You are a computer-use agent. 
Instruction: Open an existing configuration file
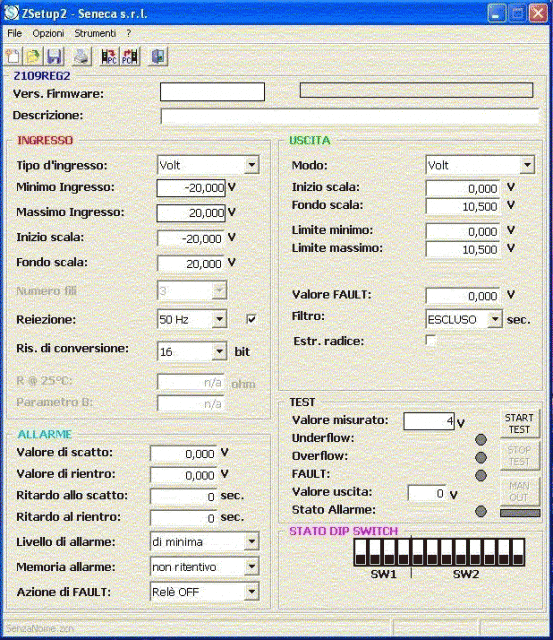tap(33, 57)
